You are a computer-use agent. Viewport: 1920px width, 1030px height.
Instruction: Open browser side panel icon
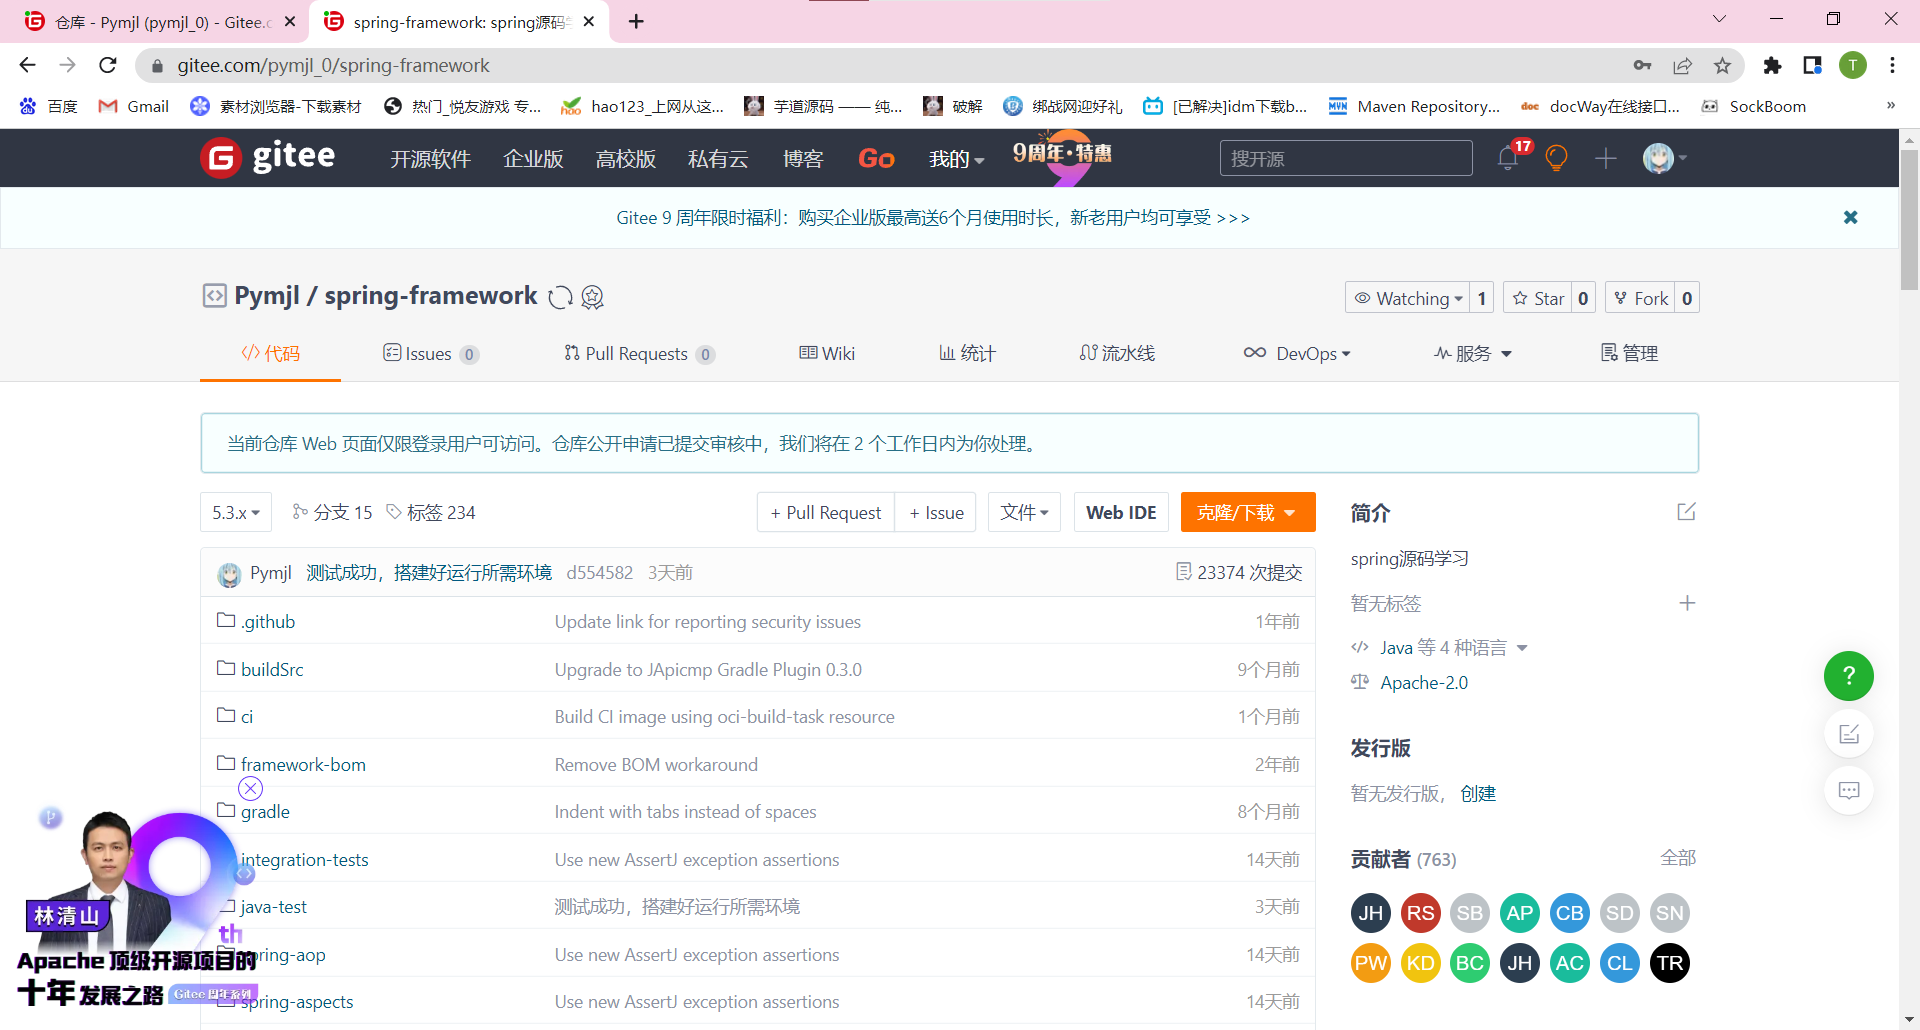(x=1812, y=65)
